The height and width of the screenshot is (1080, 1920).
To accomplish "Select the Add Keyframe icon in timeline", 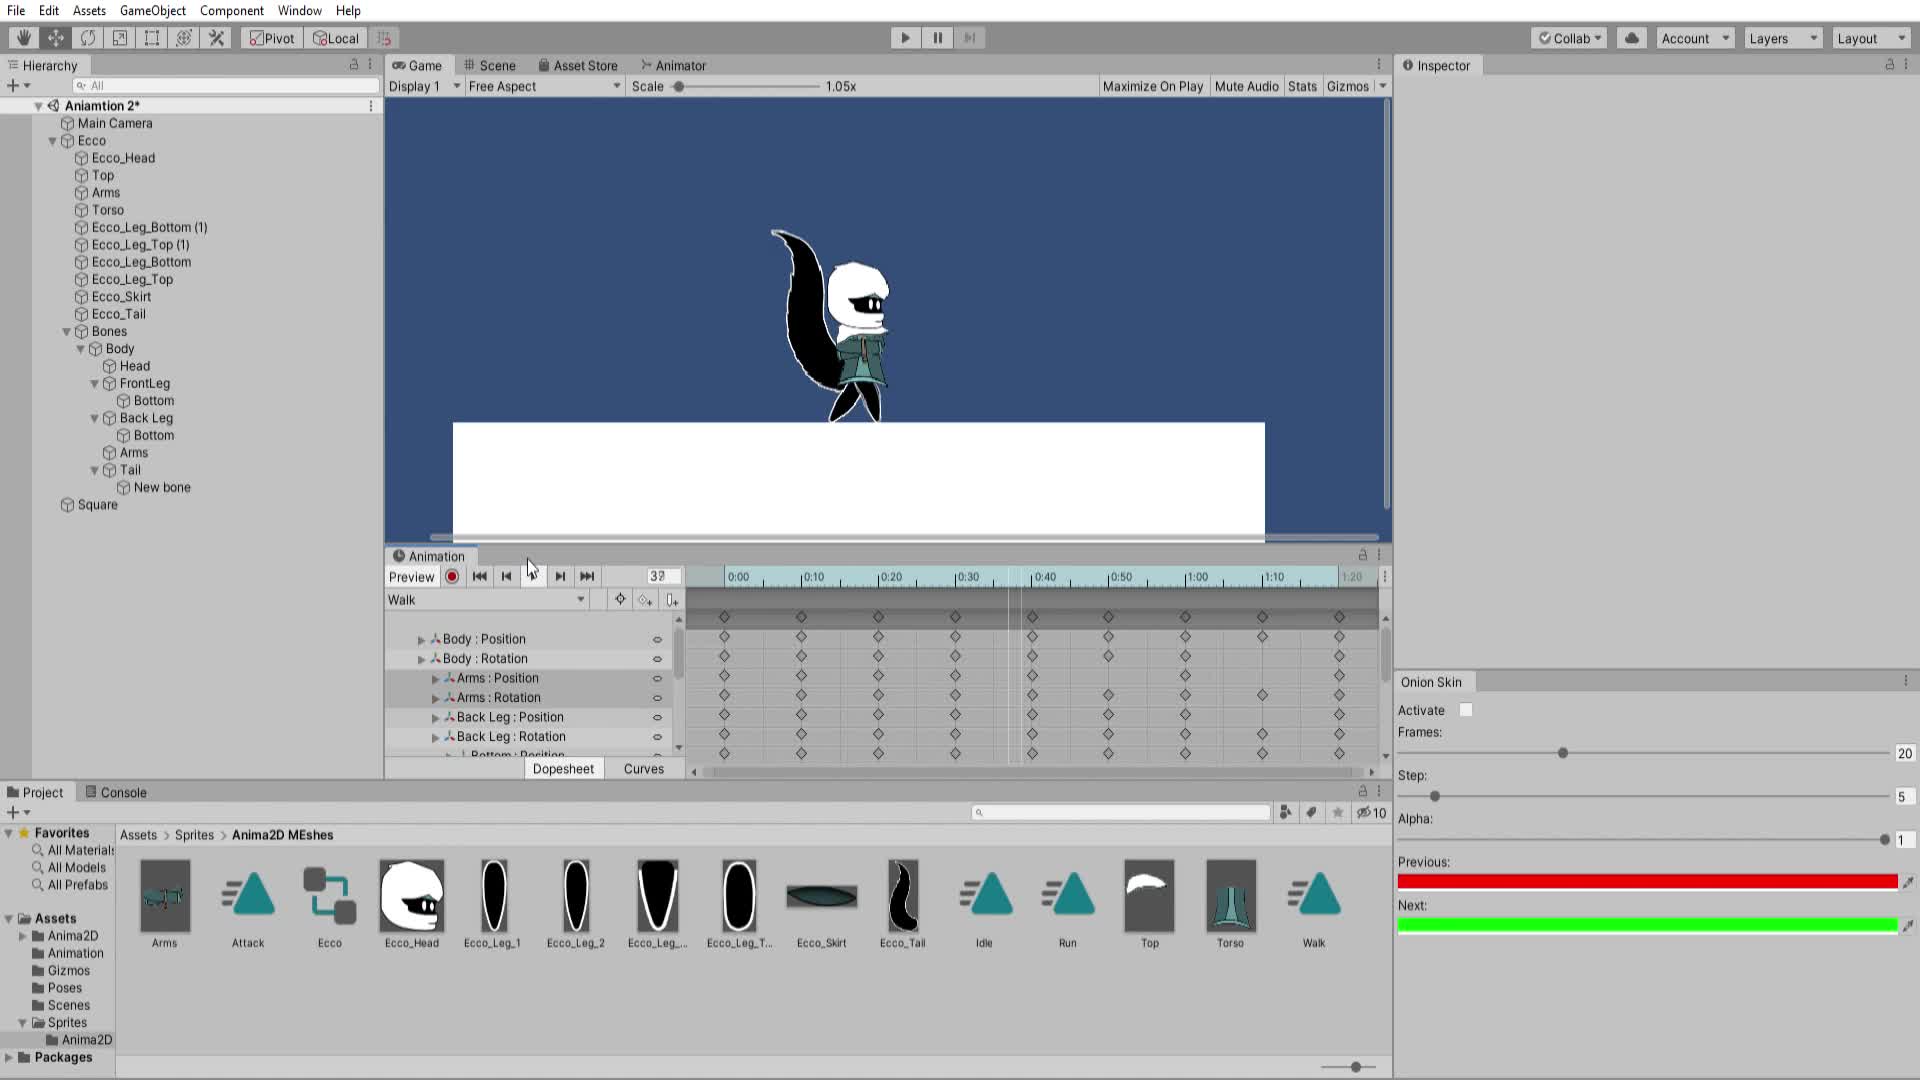I will pos(645,599).
